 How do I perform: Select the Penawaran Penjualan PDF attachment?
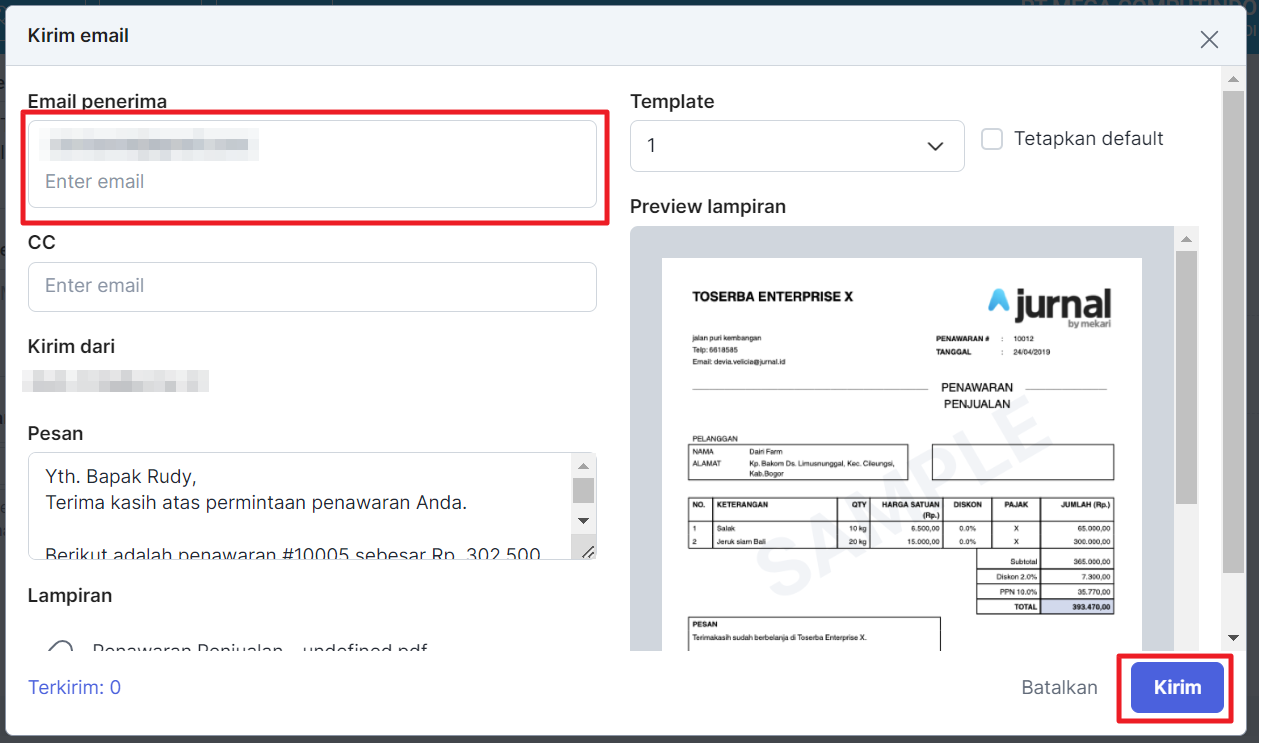pos(61,648)
